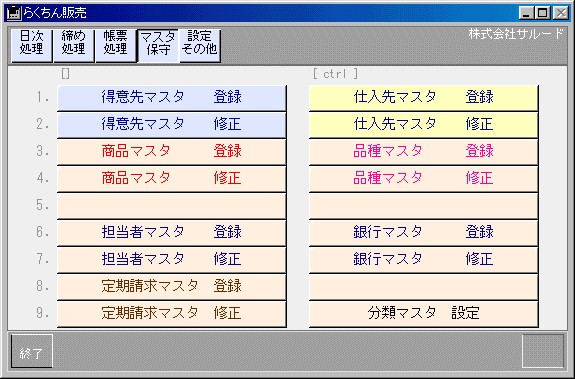575x379 pixels.
Task: Click the 終了 exit button
Action: 32,351
